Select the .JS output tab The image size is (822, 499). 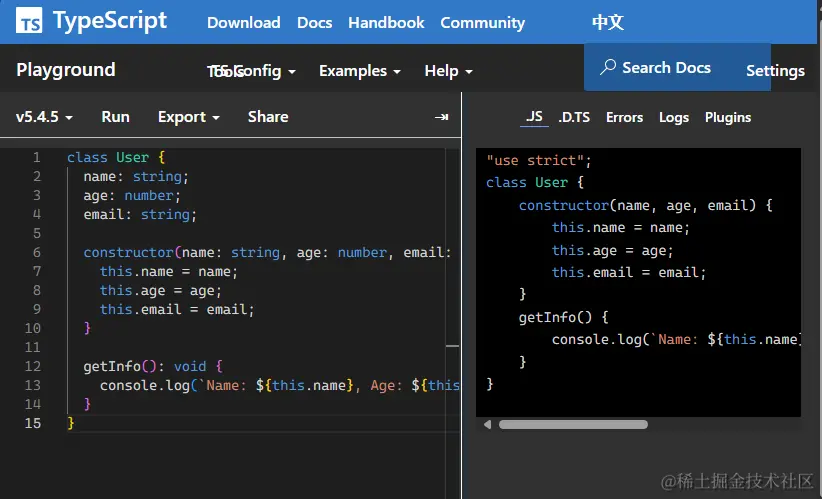(534, 117)
